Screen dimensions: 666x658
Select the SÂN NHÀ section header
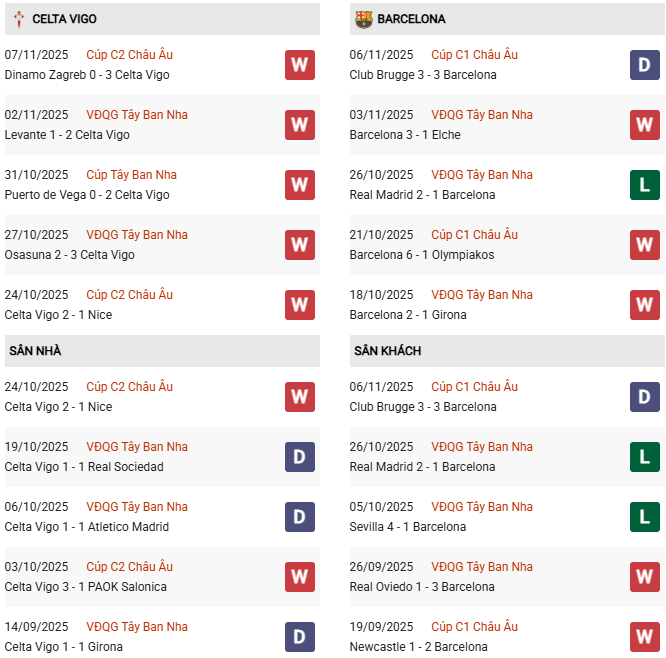click(35, 351)
